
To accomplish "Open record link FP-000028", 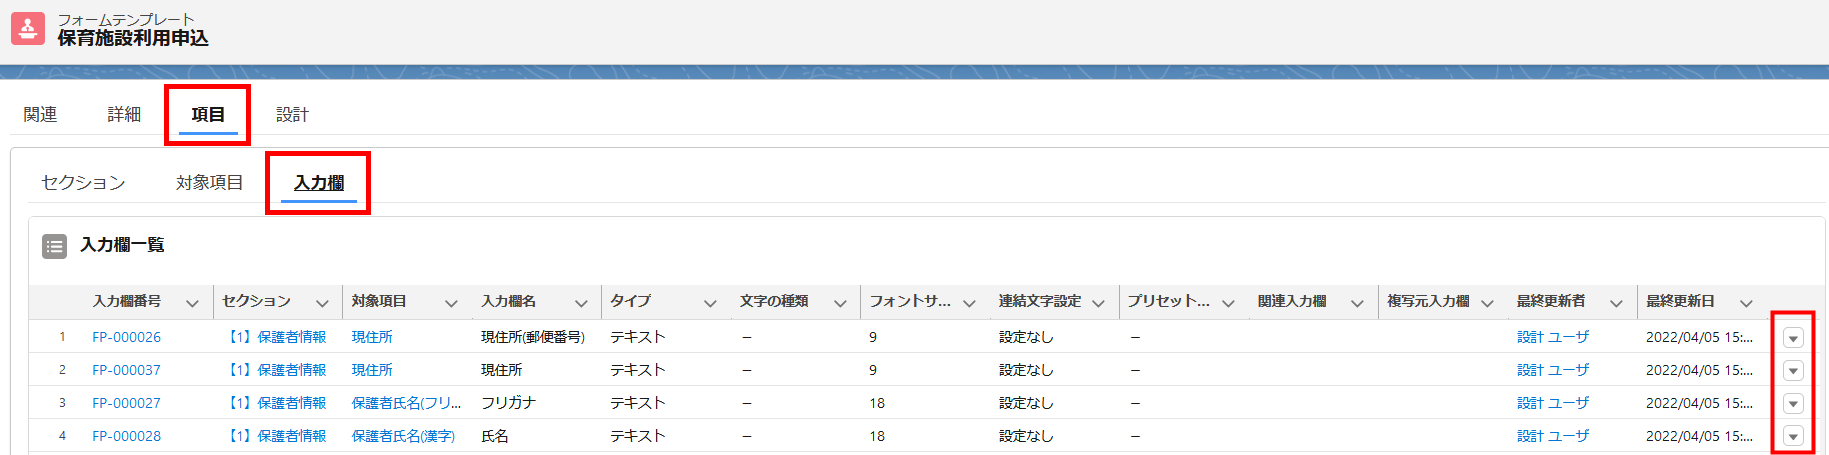I will coord(126,436).
